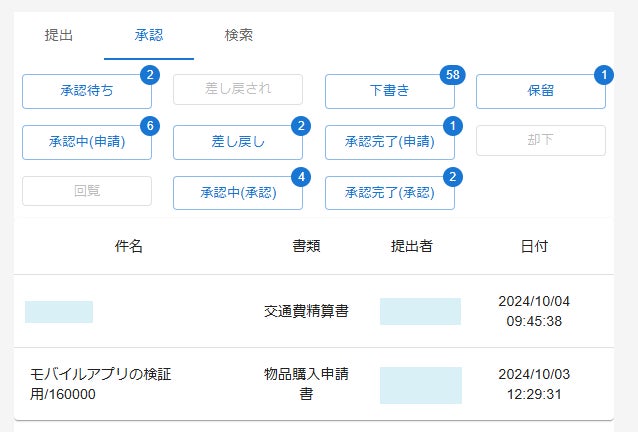
Task: Sort by the 件名 column header
Action: pyautogui.click(x=129, y=246)
